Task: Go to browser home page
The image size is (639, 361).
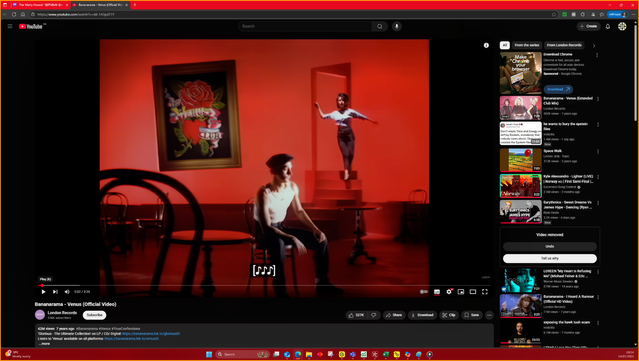Action: (x=23, y=14)
